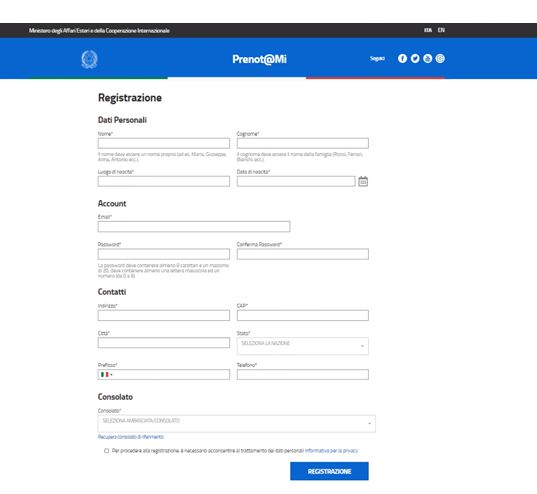
Task: Click the Italian flag prefix selector
Action: pyautogui.click(x=105, y=374)
